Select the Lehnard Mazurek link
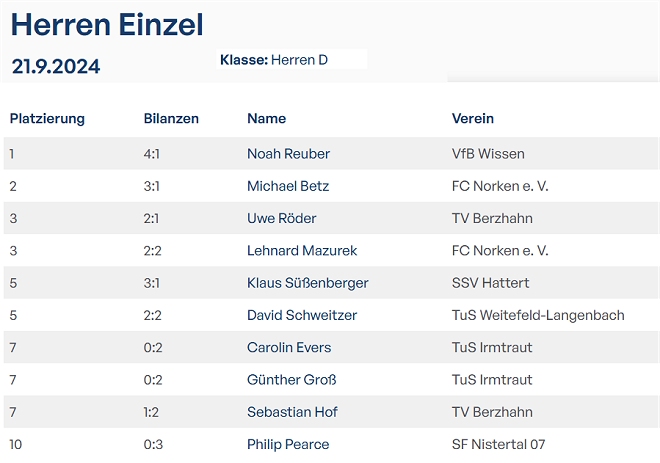Viewport: 660px width, 463px height. click(302, 251)
